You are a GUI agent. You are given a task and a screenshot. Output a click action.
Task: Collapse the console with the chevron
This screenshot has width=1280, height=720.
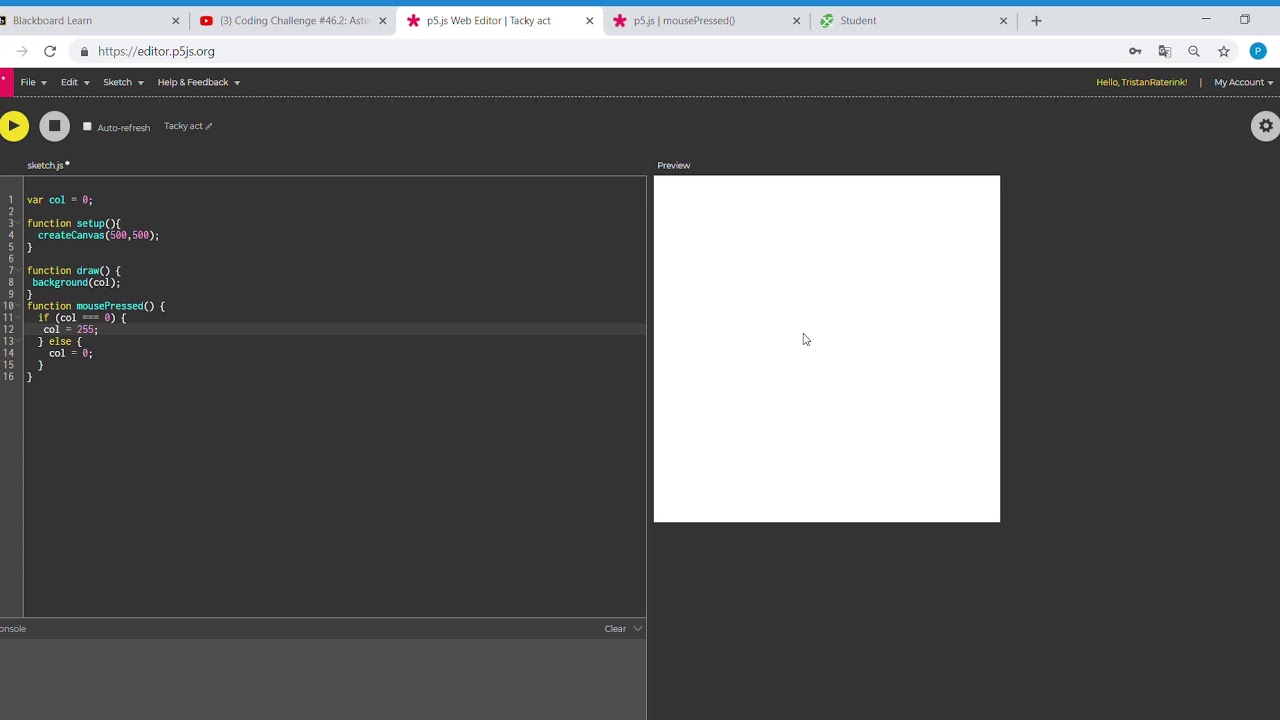pyautogui.click(x=638, y=629)
